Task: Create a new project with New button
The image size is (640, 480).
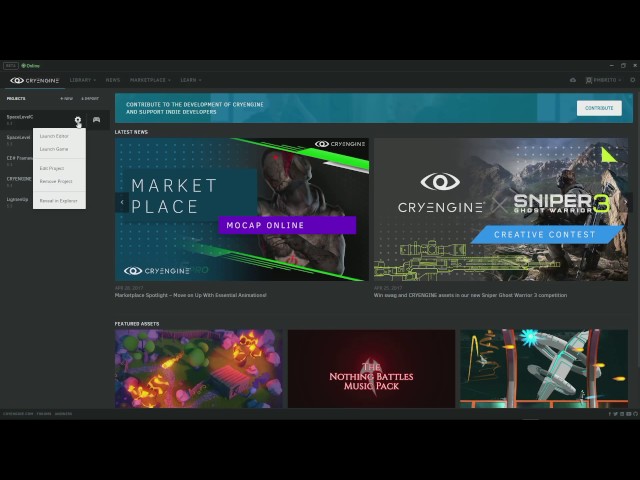Action: [x=67, y=99]
